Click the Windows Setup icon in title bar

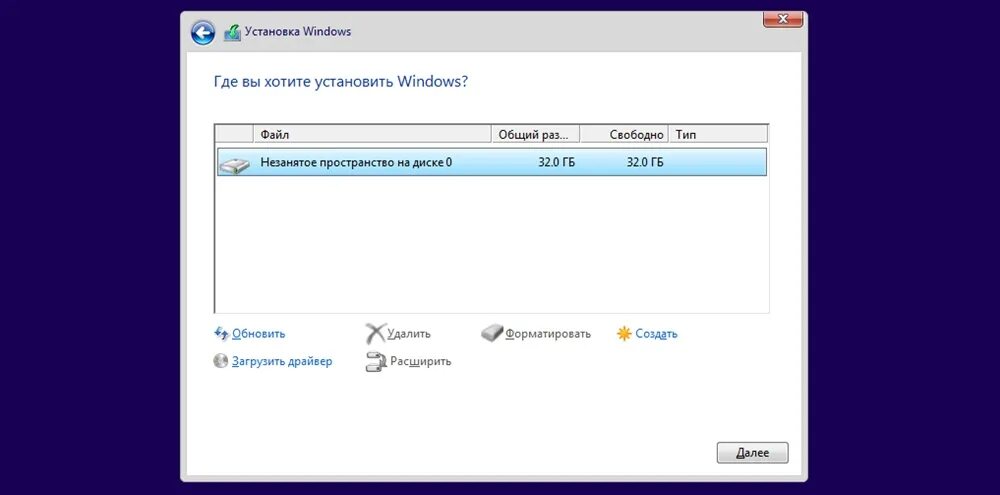click(x=232, y=32)
